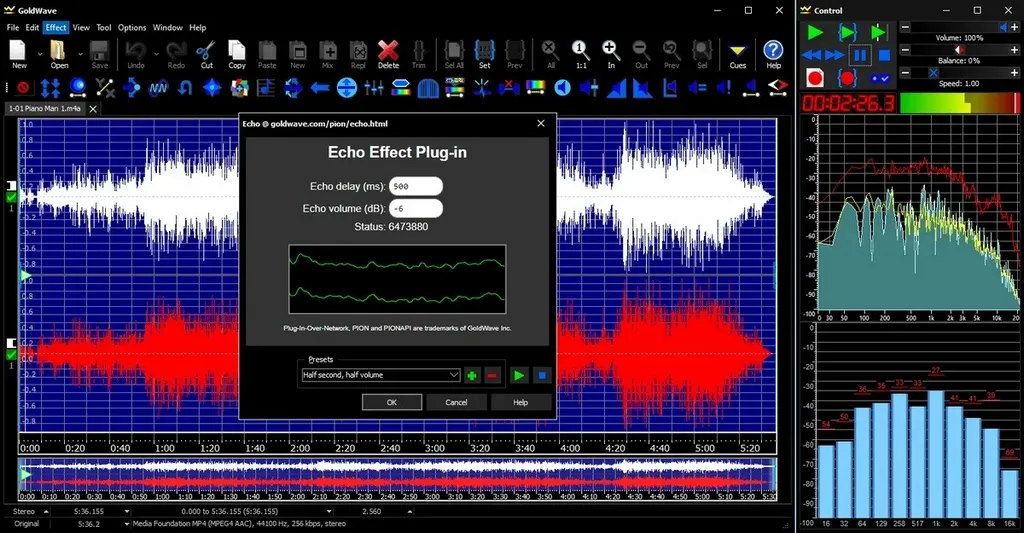This screenshot has height=533, width=1024.
Task: Click Cancel in the Echo dialog
Action: coord(456,402)
